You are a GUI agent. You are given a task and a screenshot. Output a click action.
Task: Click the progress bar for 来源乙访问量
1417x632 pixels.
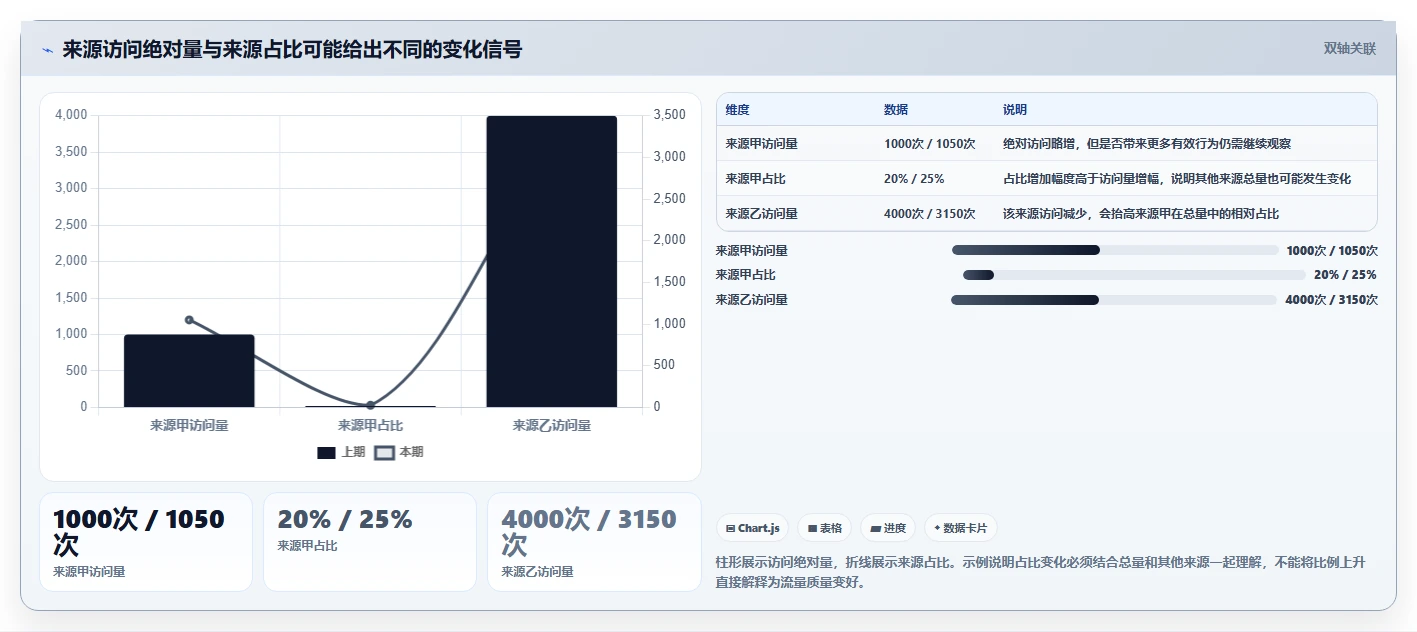click(1114, 300)
